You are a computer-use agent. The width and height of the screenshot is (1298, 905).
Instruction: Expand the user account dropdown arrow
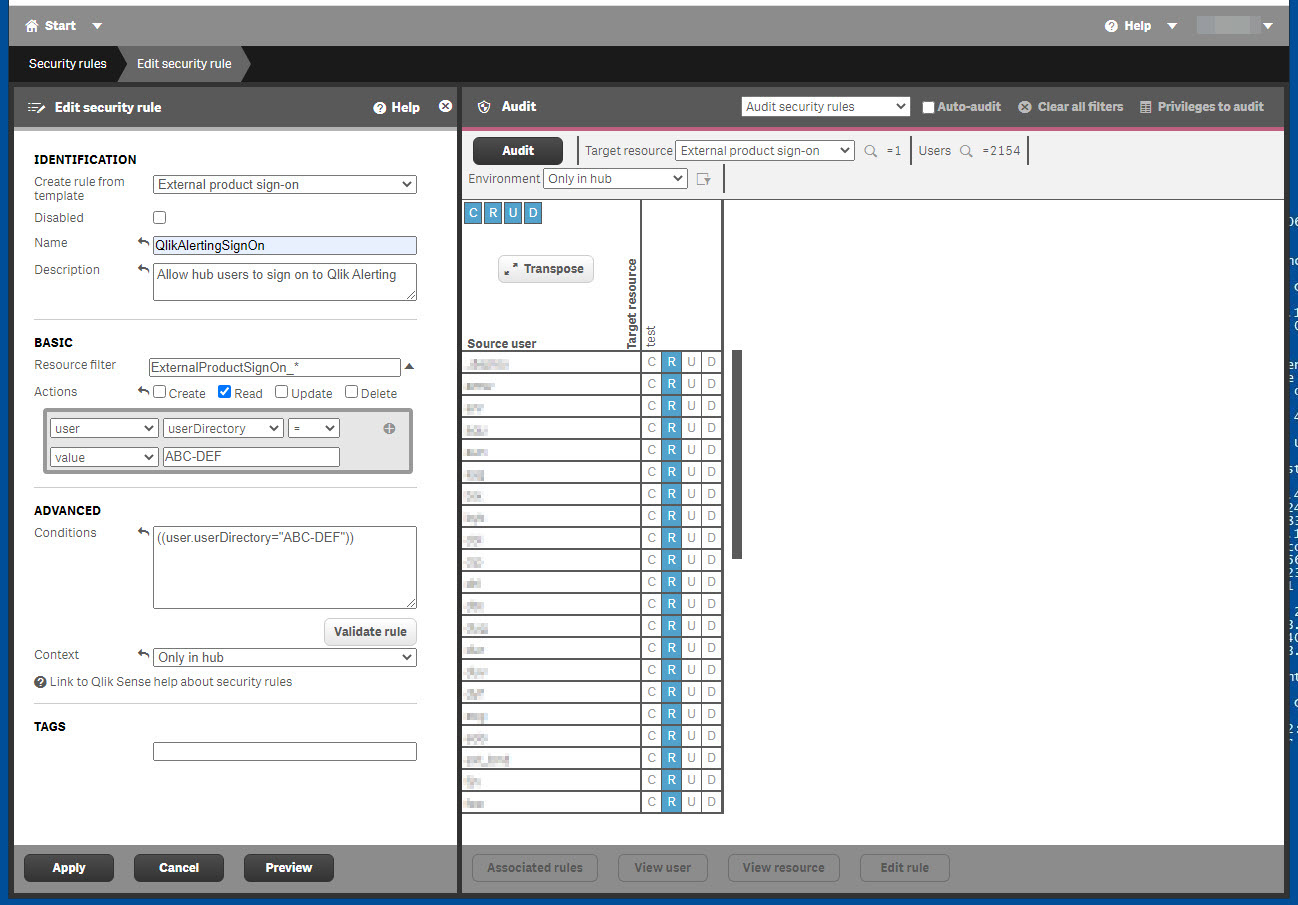[1268, 26]
